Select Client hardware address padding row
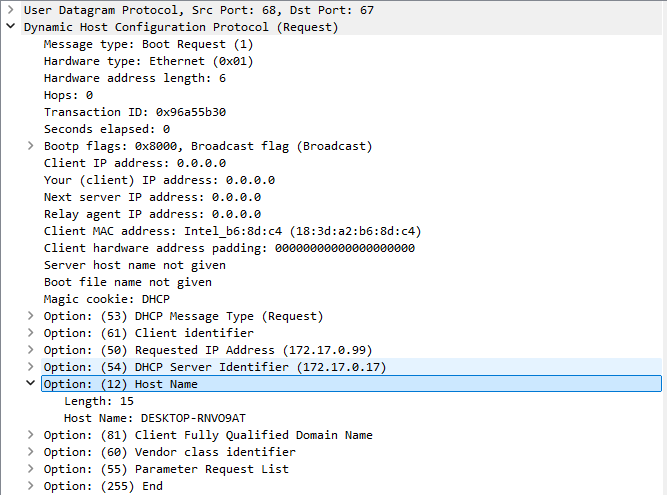 [352, 248]
